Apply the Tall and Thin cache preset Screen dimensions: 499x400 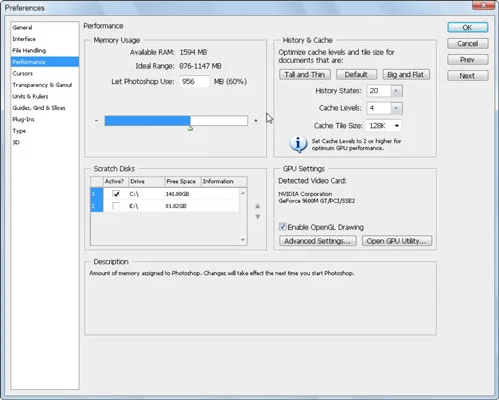point(305,74)
